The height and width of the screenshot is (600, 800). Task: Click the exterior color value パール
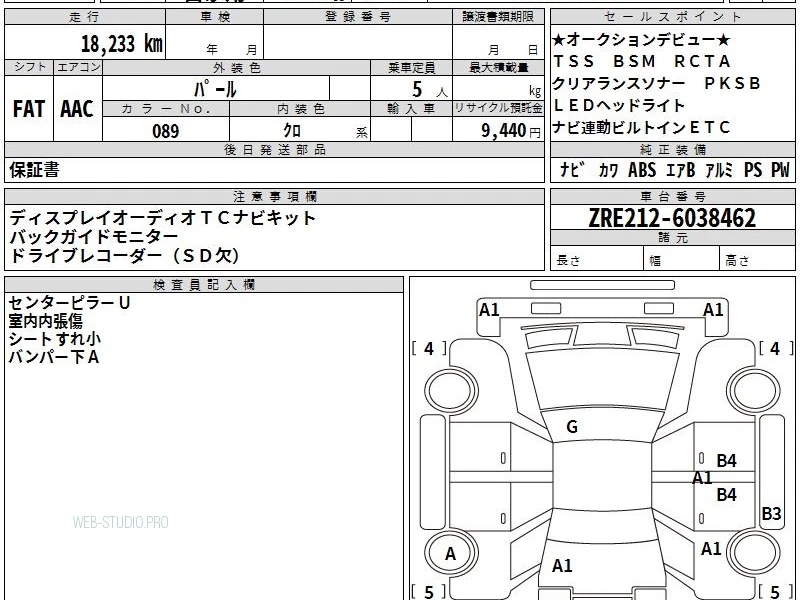click(215, 89)
